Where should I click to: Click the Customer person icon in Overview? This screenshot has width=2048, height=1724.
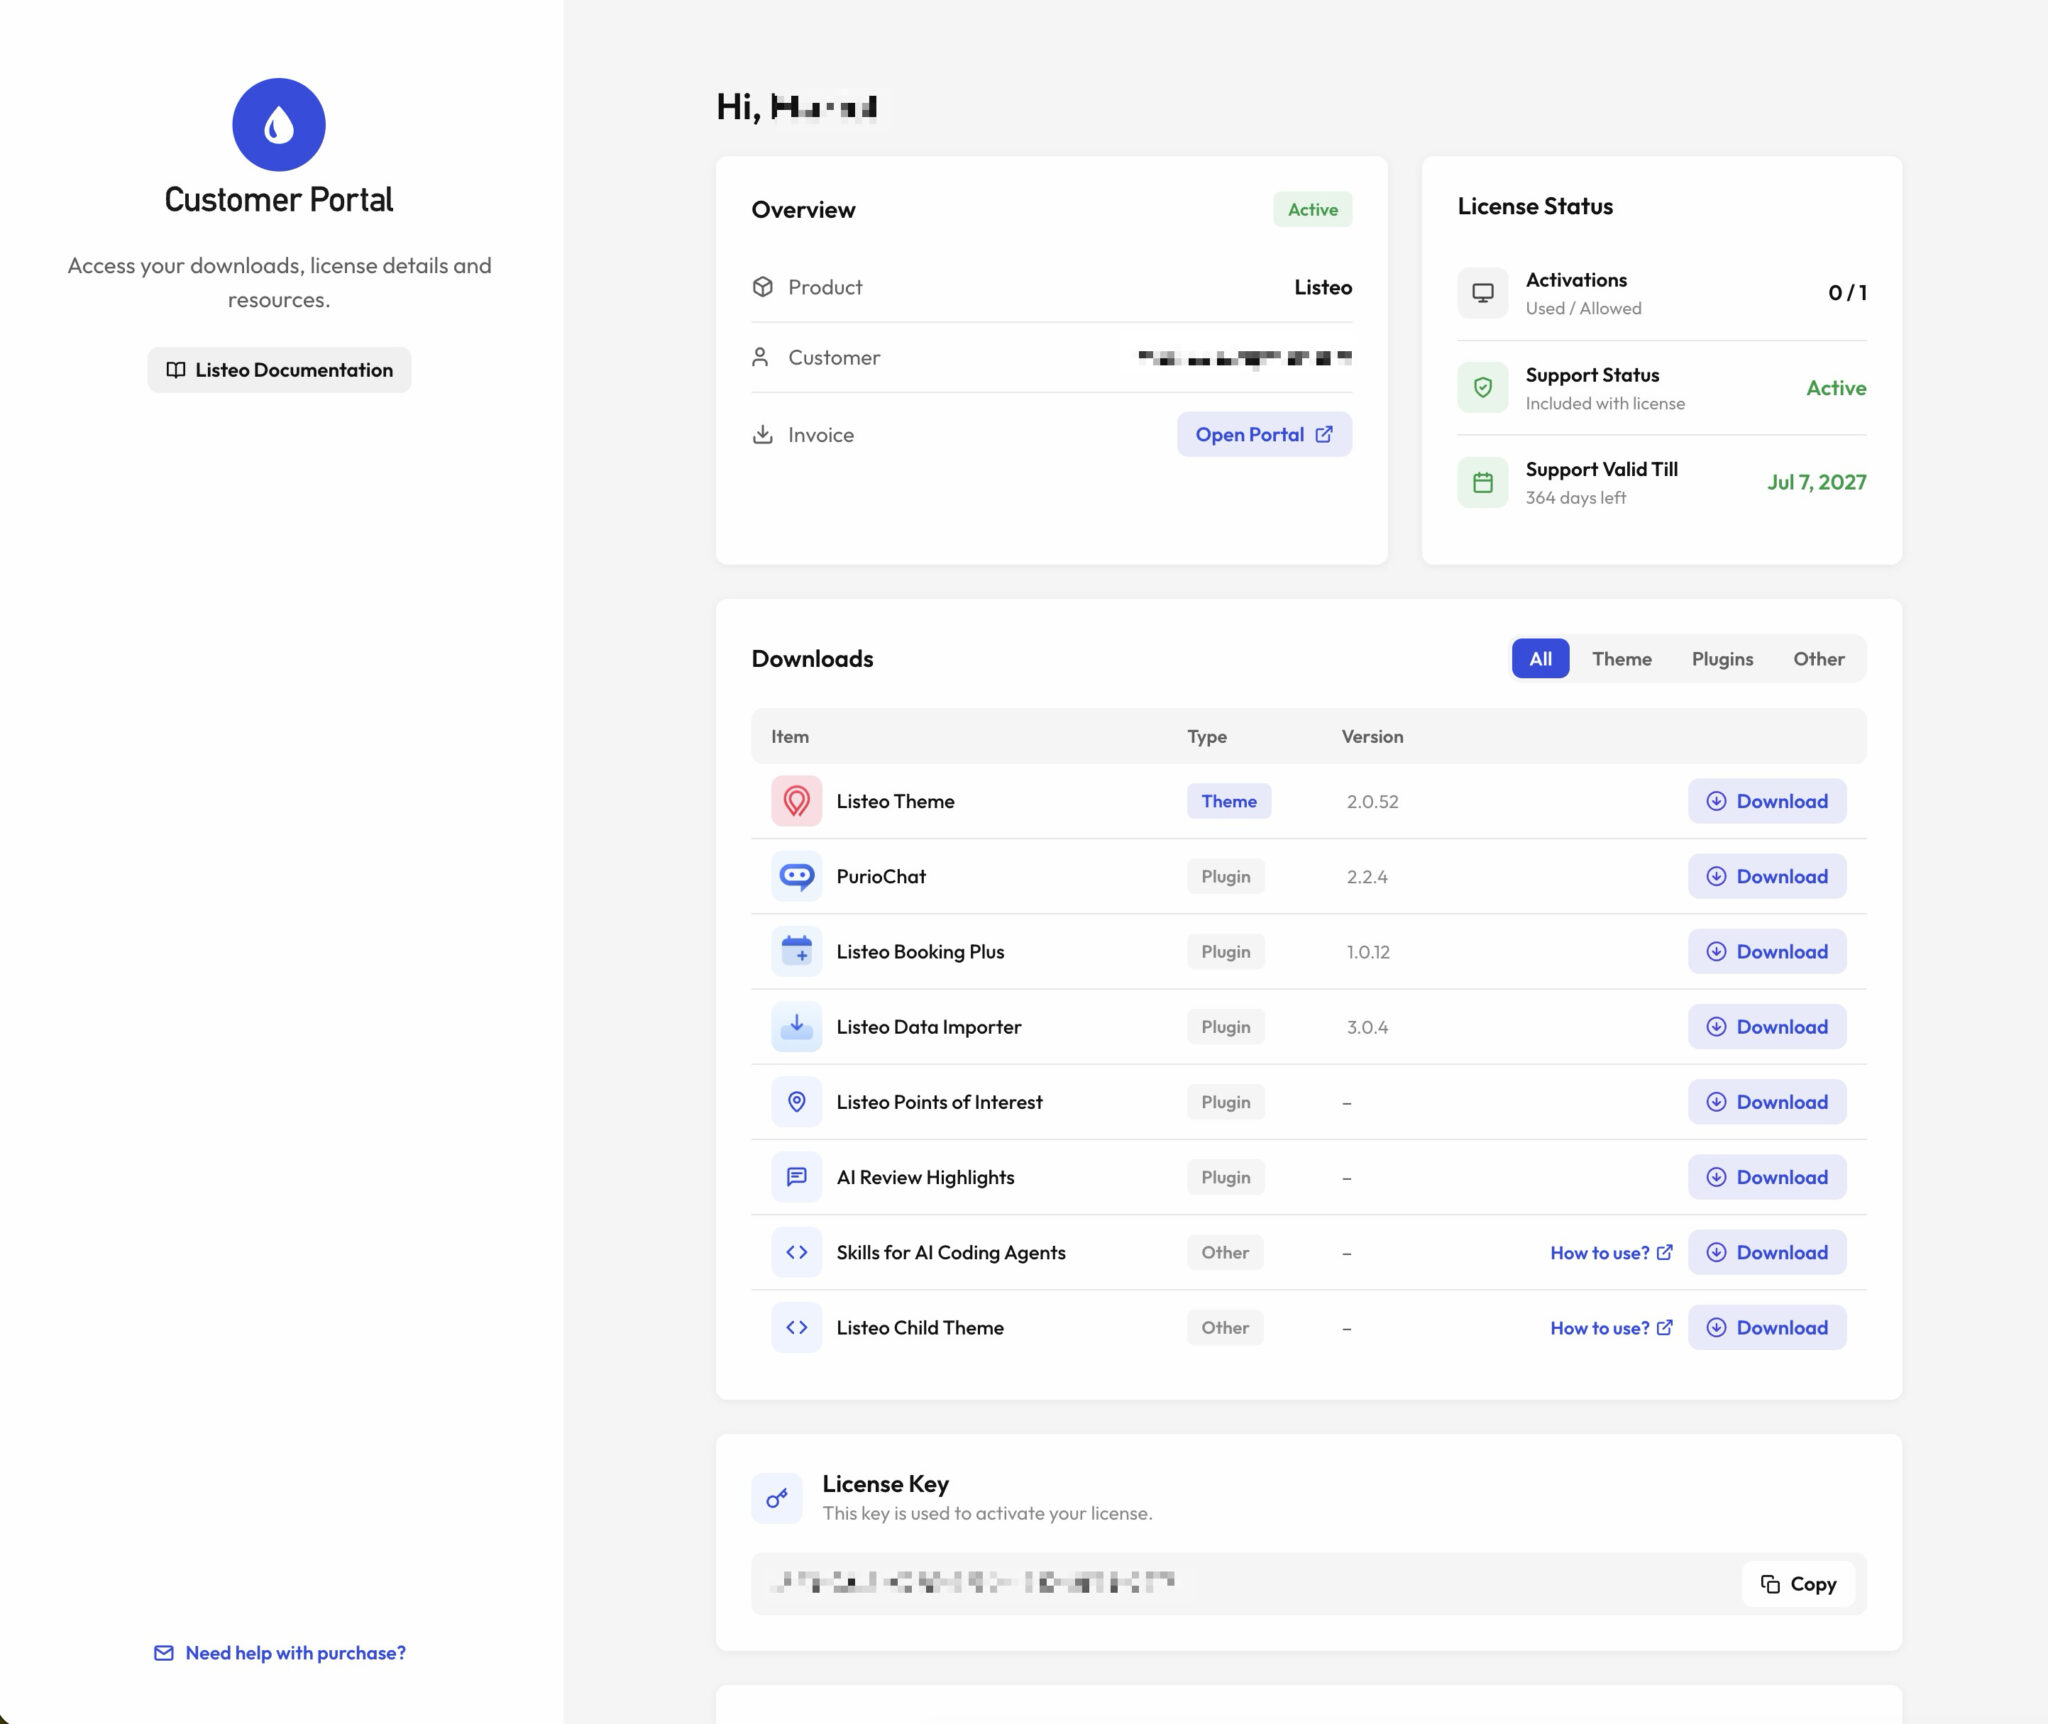click(760, 357)
